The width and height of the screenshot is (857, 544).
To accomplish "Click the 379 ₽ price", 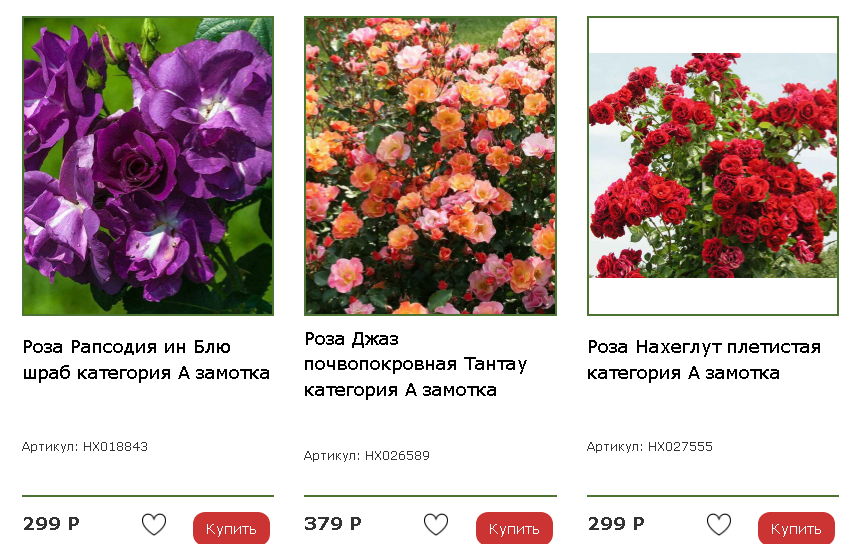I will [x=332, y=524].
